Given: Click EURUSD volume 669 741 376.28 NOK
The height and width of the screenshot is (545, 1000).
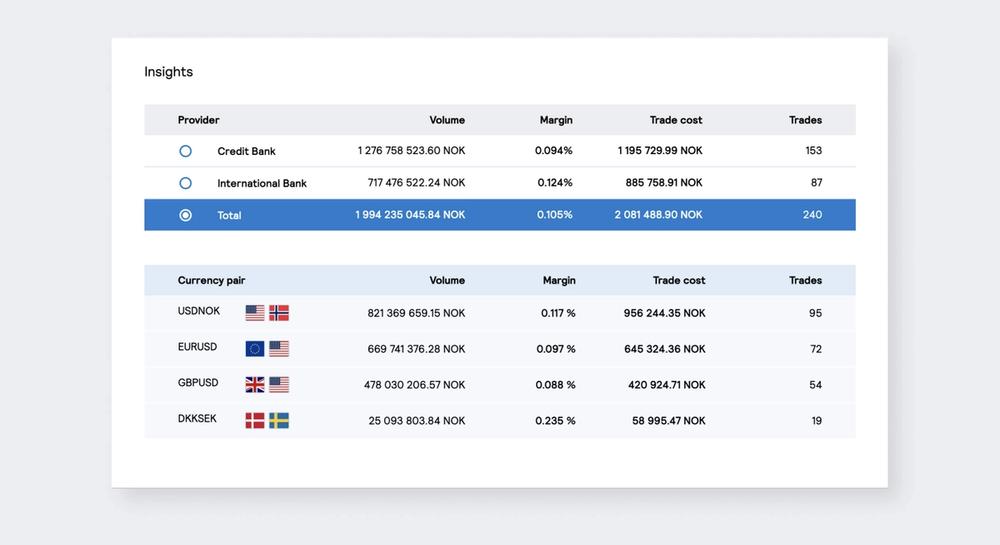Looking at the screenshot, I should 416,349.
